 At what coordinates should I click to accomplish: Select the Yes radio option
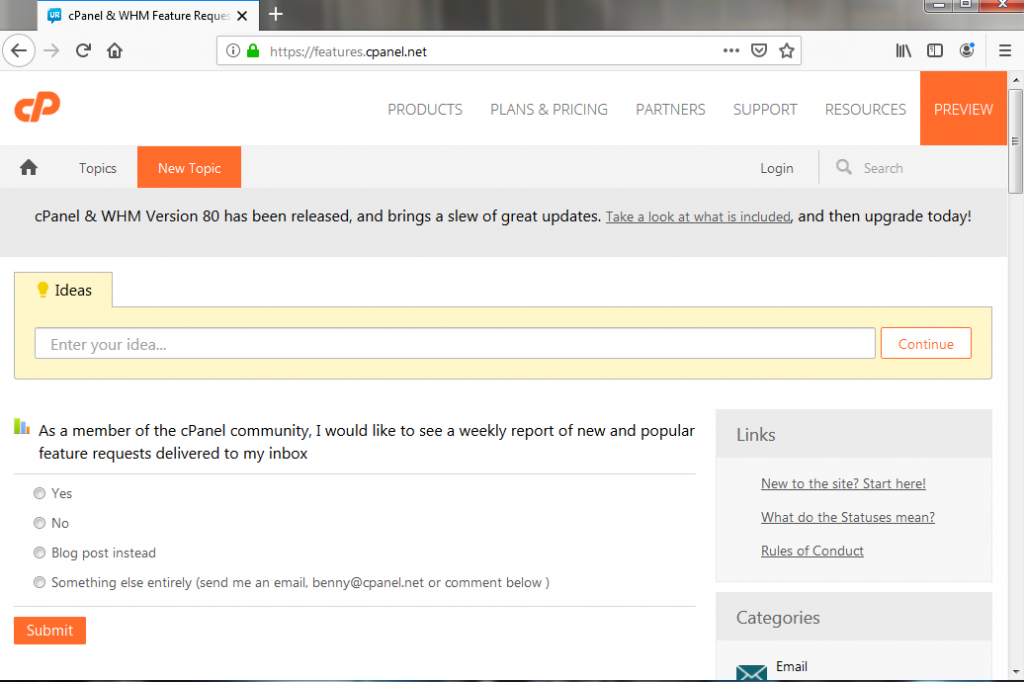[x=39, y=493]
